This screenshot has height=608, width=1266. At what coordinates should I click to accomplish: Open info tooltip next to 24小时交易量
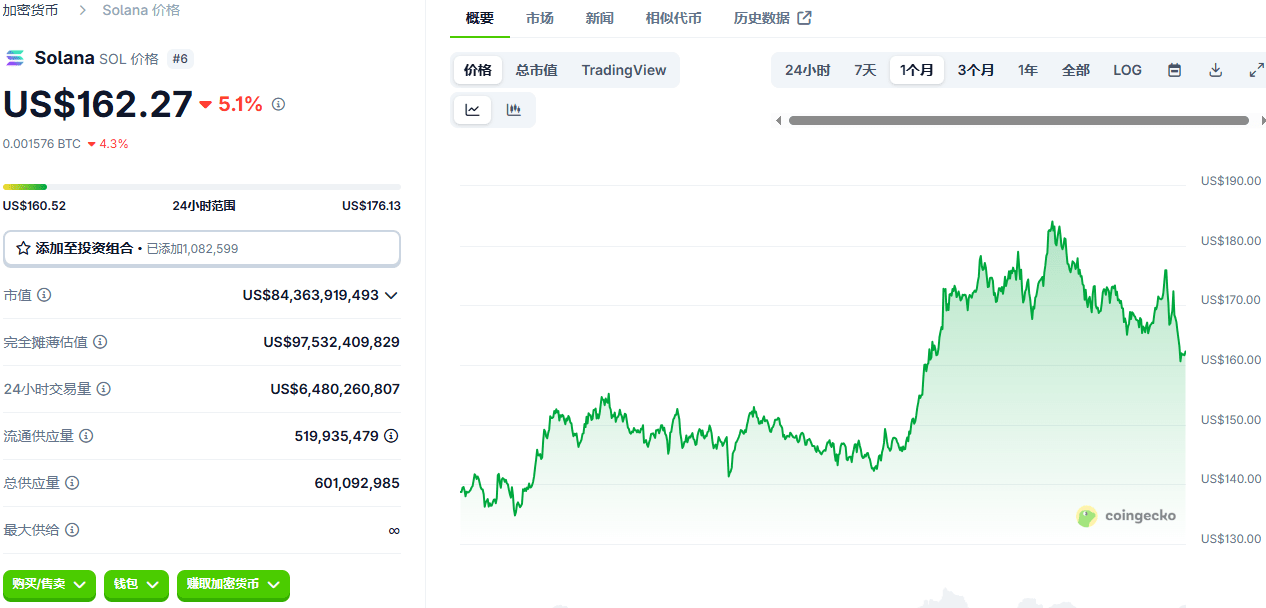click(103, 389)
